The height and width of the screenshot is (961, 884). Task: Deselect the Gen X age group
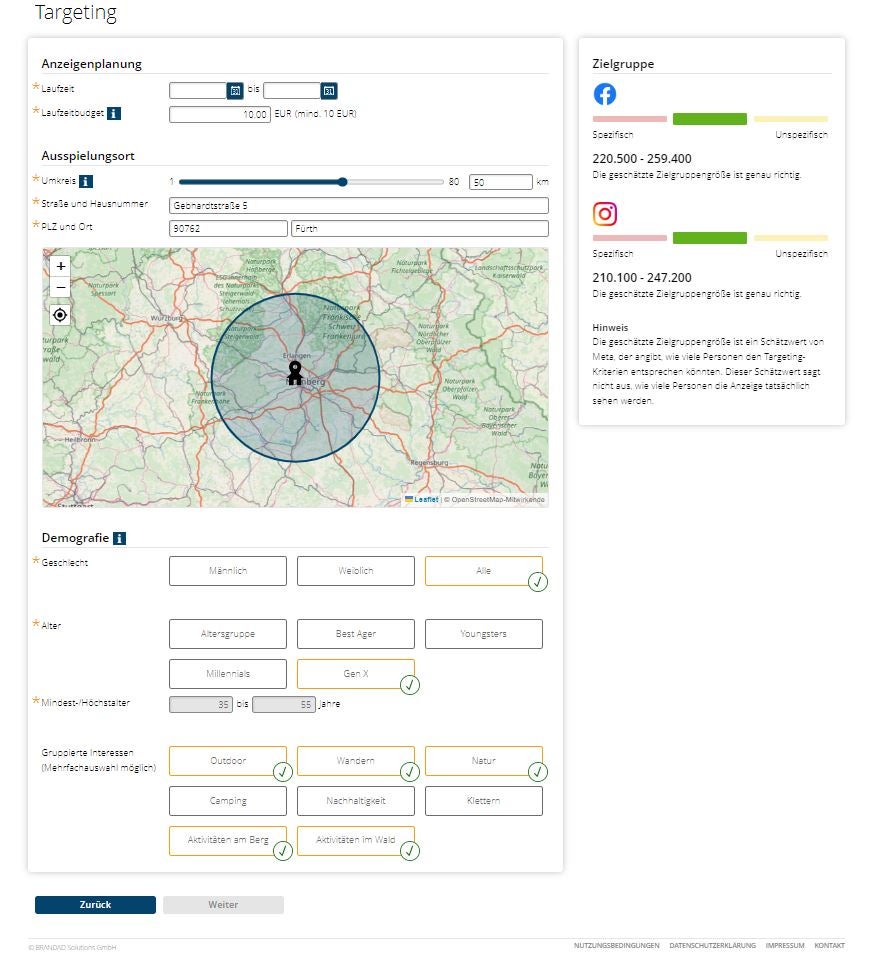click(x=355, y=674)
